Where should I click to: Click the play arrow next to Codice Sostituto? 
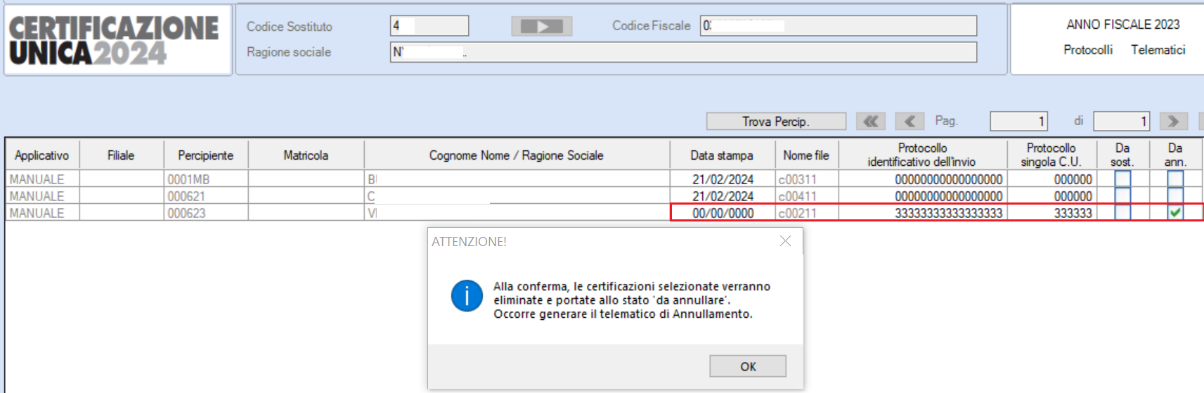543,26
